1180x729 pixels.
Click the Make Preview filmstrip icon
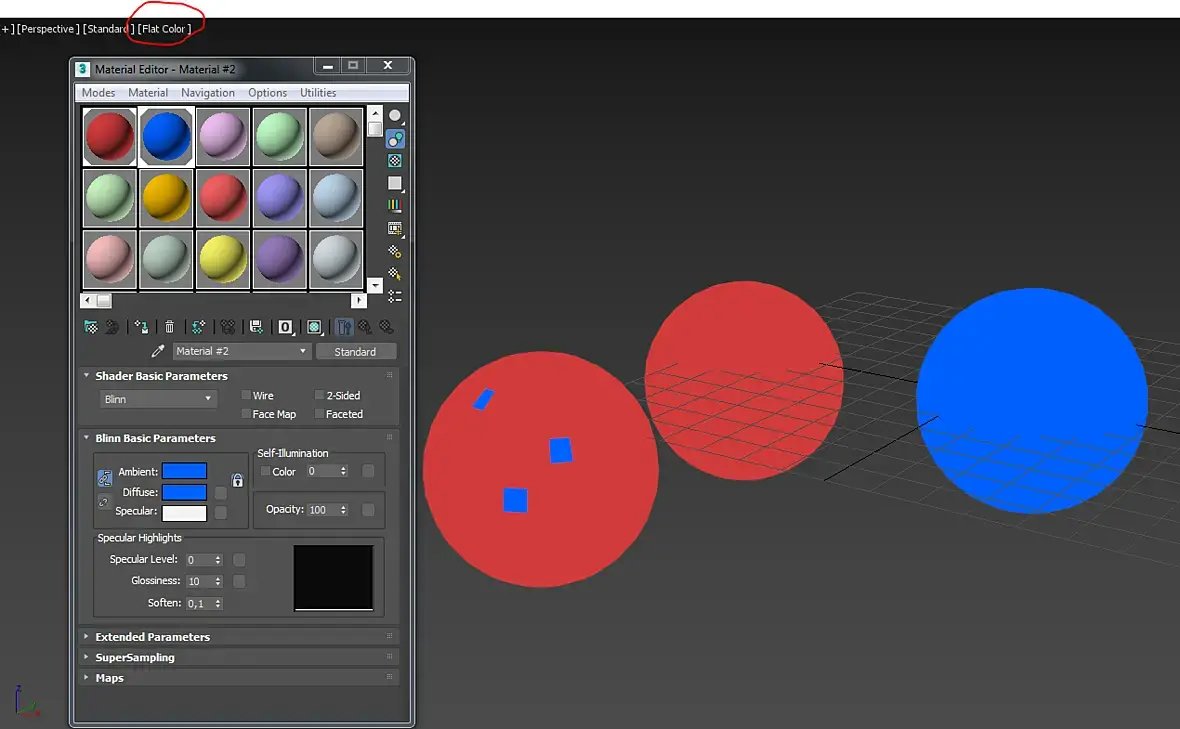(395, 229)
